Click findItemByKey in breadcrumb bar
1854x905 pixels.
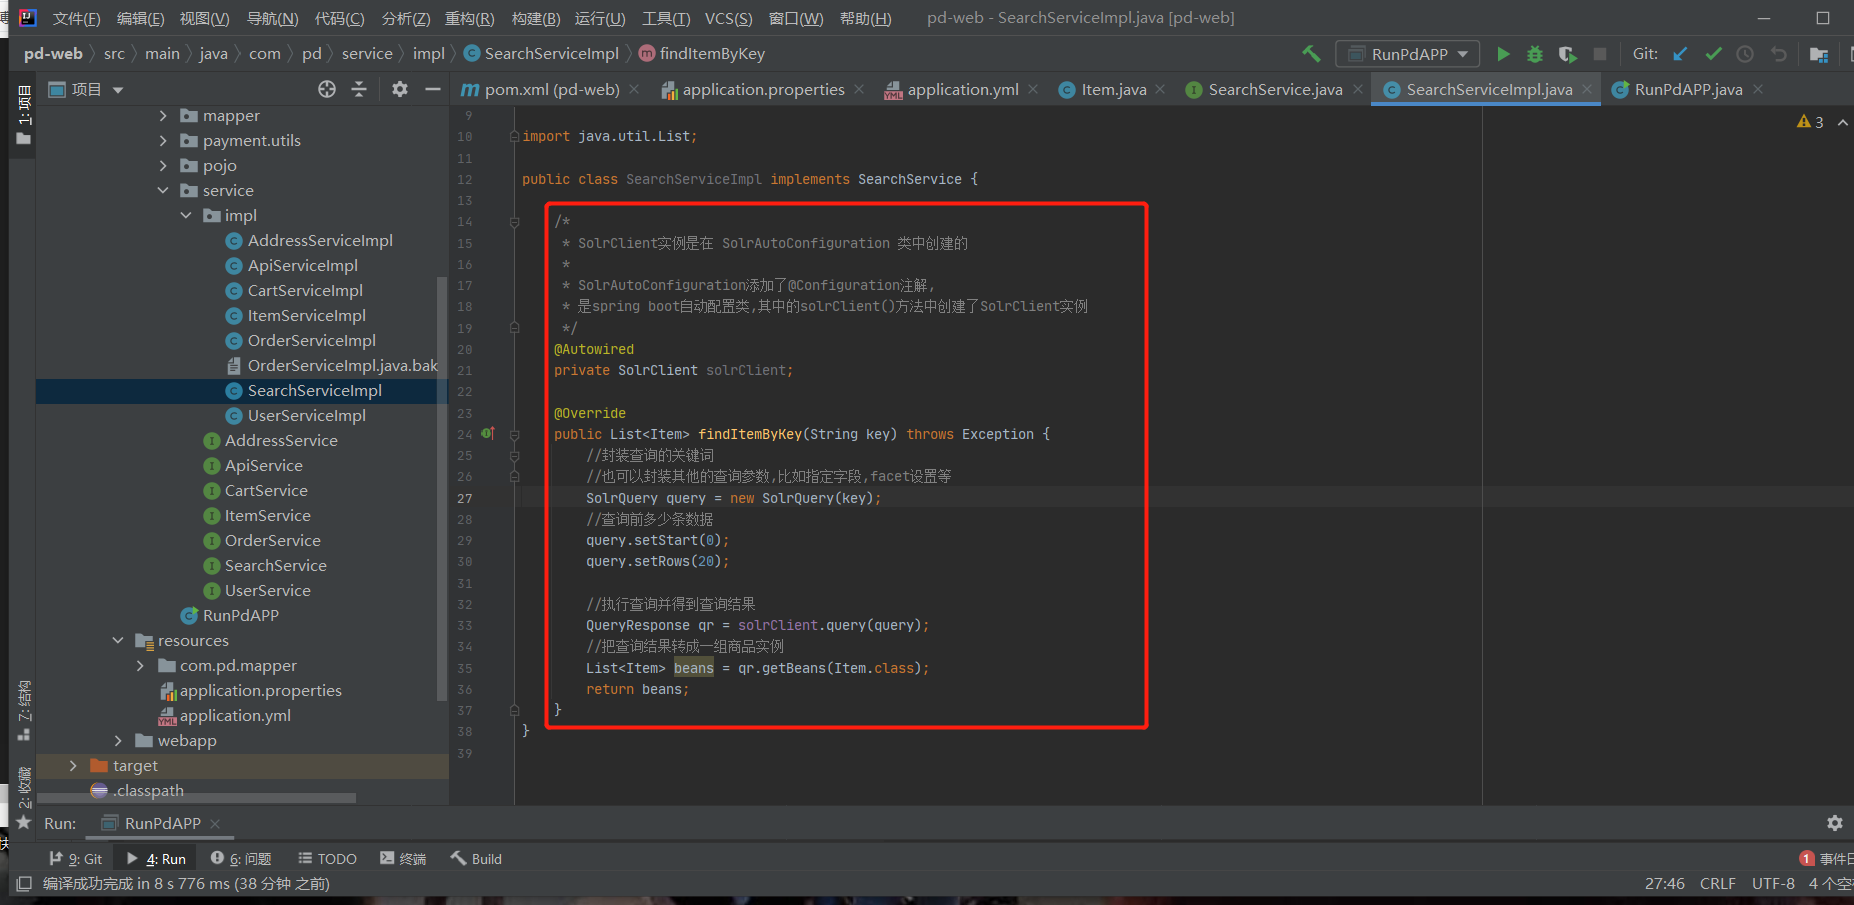point(702,54)
